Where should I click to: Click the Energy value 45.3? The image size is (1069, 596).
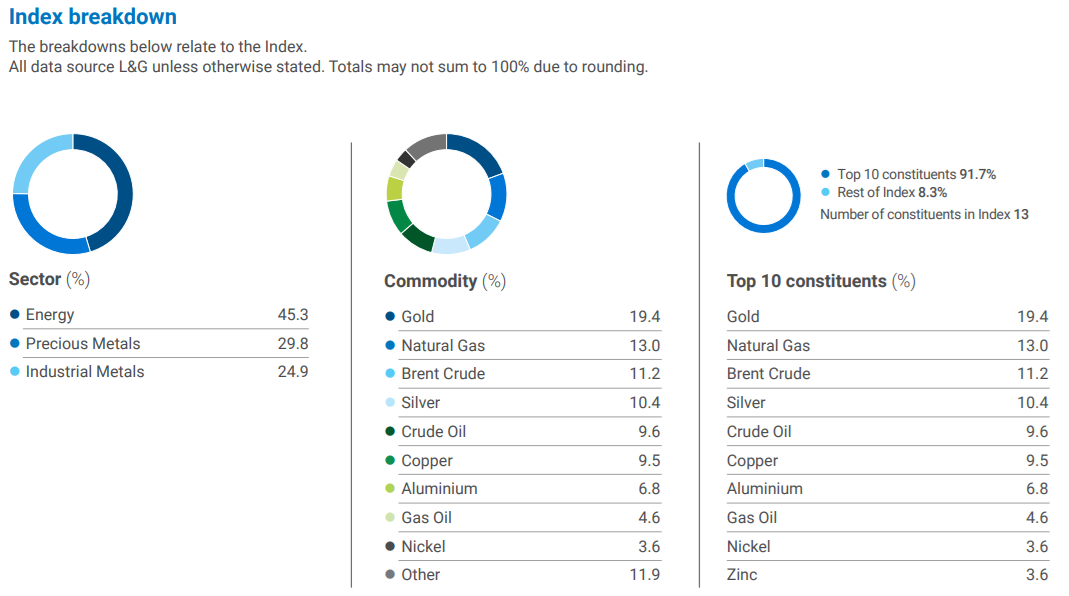[x=292, y=315]
